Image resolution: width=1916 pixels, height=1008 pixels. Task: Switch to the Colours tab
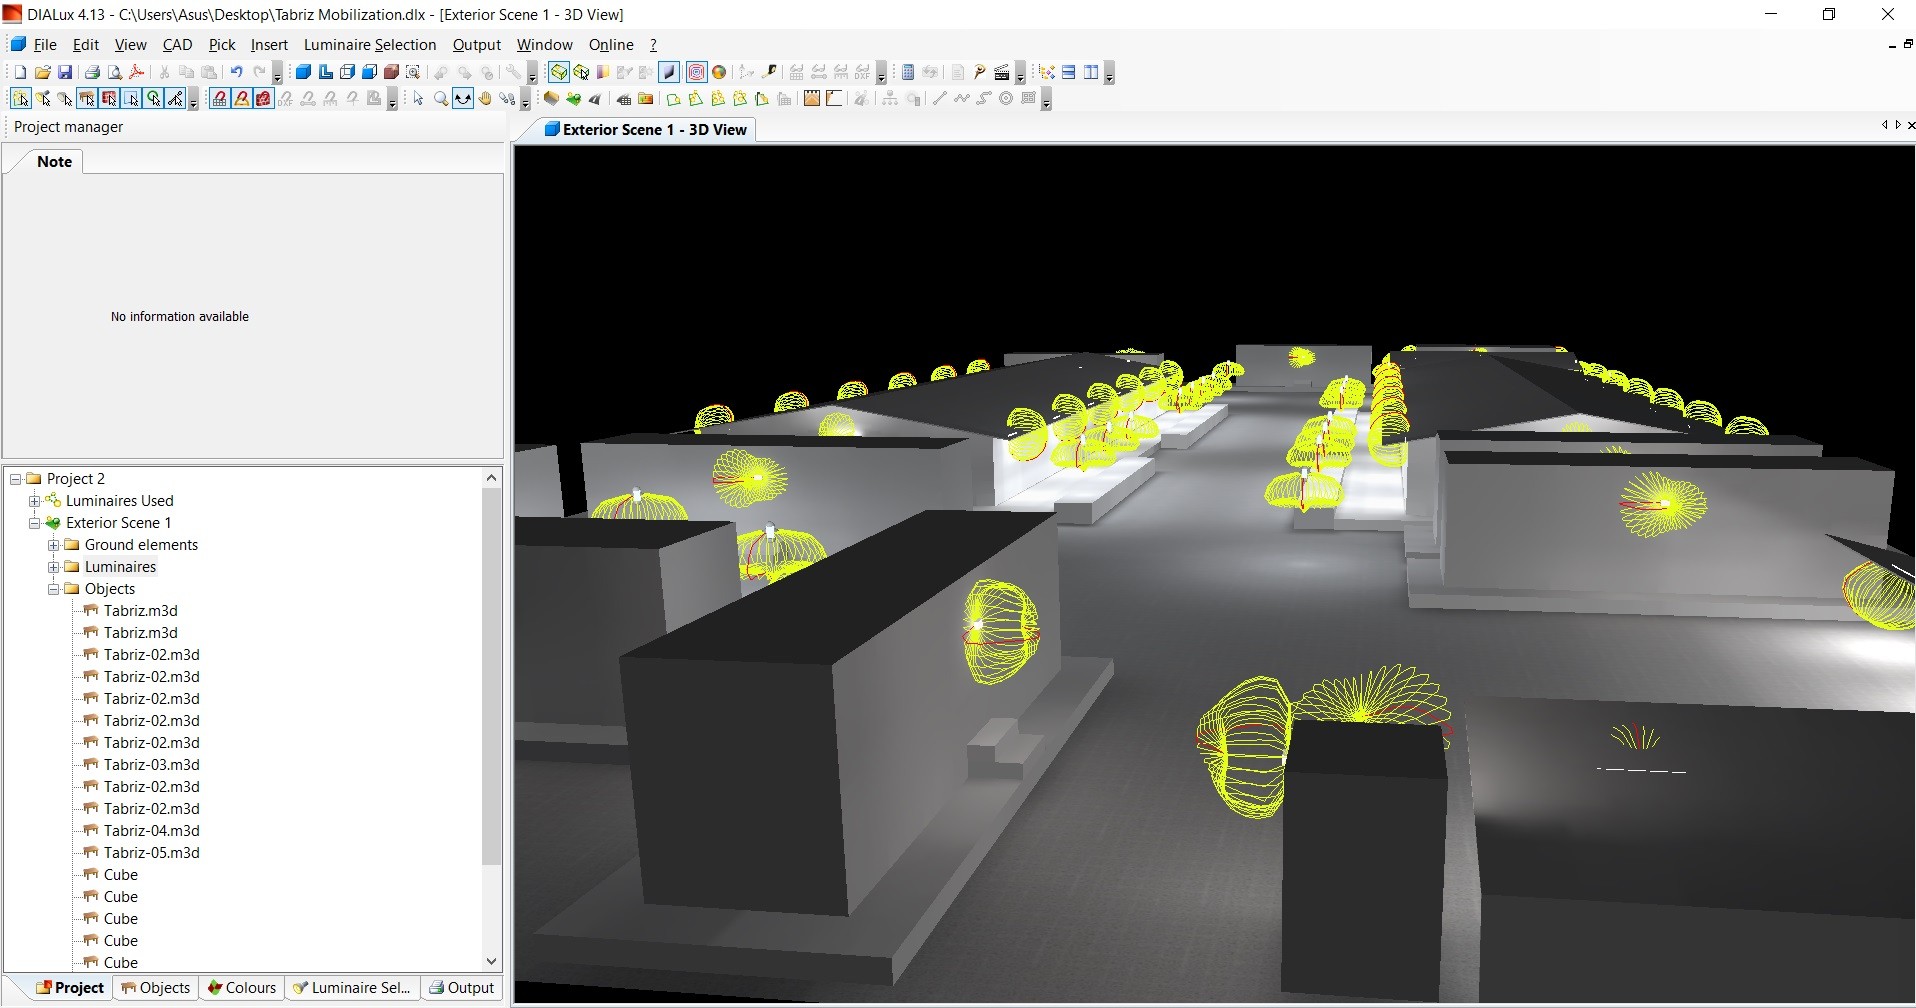pos(241,988)
